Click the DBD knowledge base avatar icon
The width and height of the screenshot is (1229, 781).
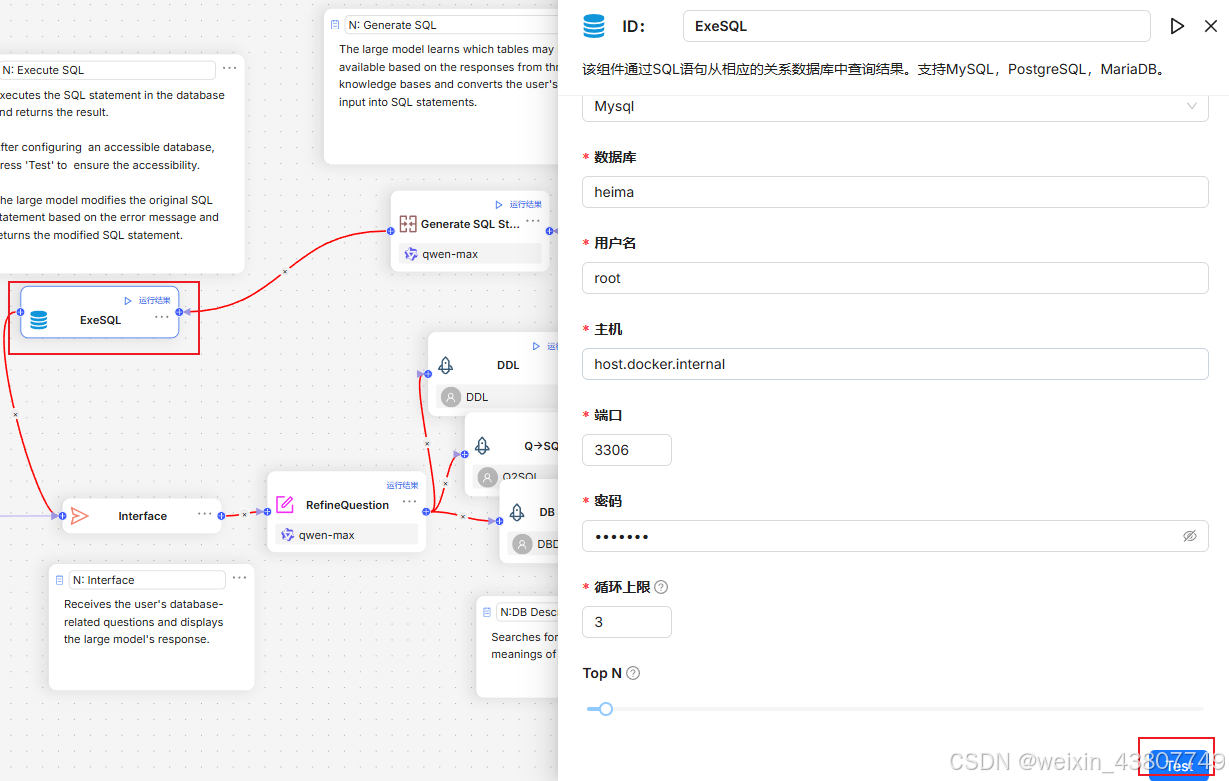522,544
